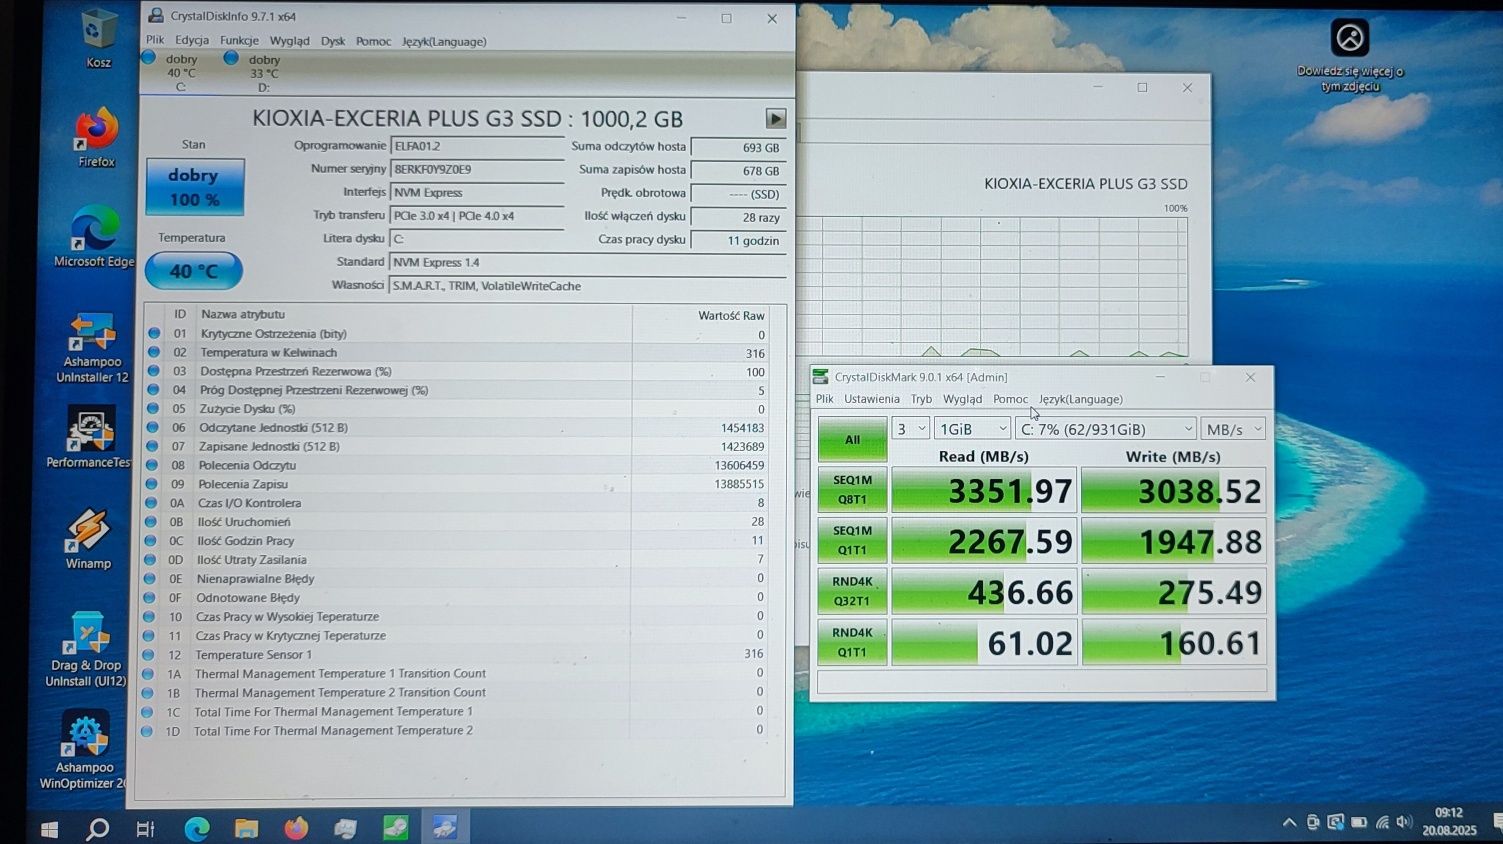This screenshot has width=1503, height=844.
Task: Click the battery icon in the tray
Action: (x=1359, y=823)
